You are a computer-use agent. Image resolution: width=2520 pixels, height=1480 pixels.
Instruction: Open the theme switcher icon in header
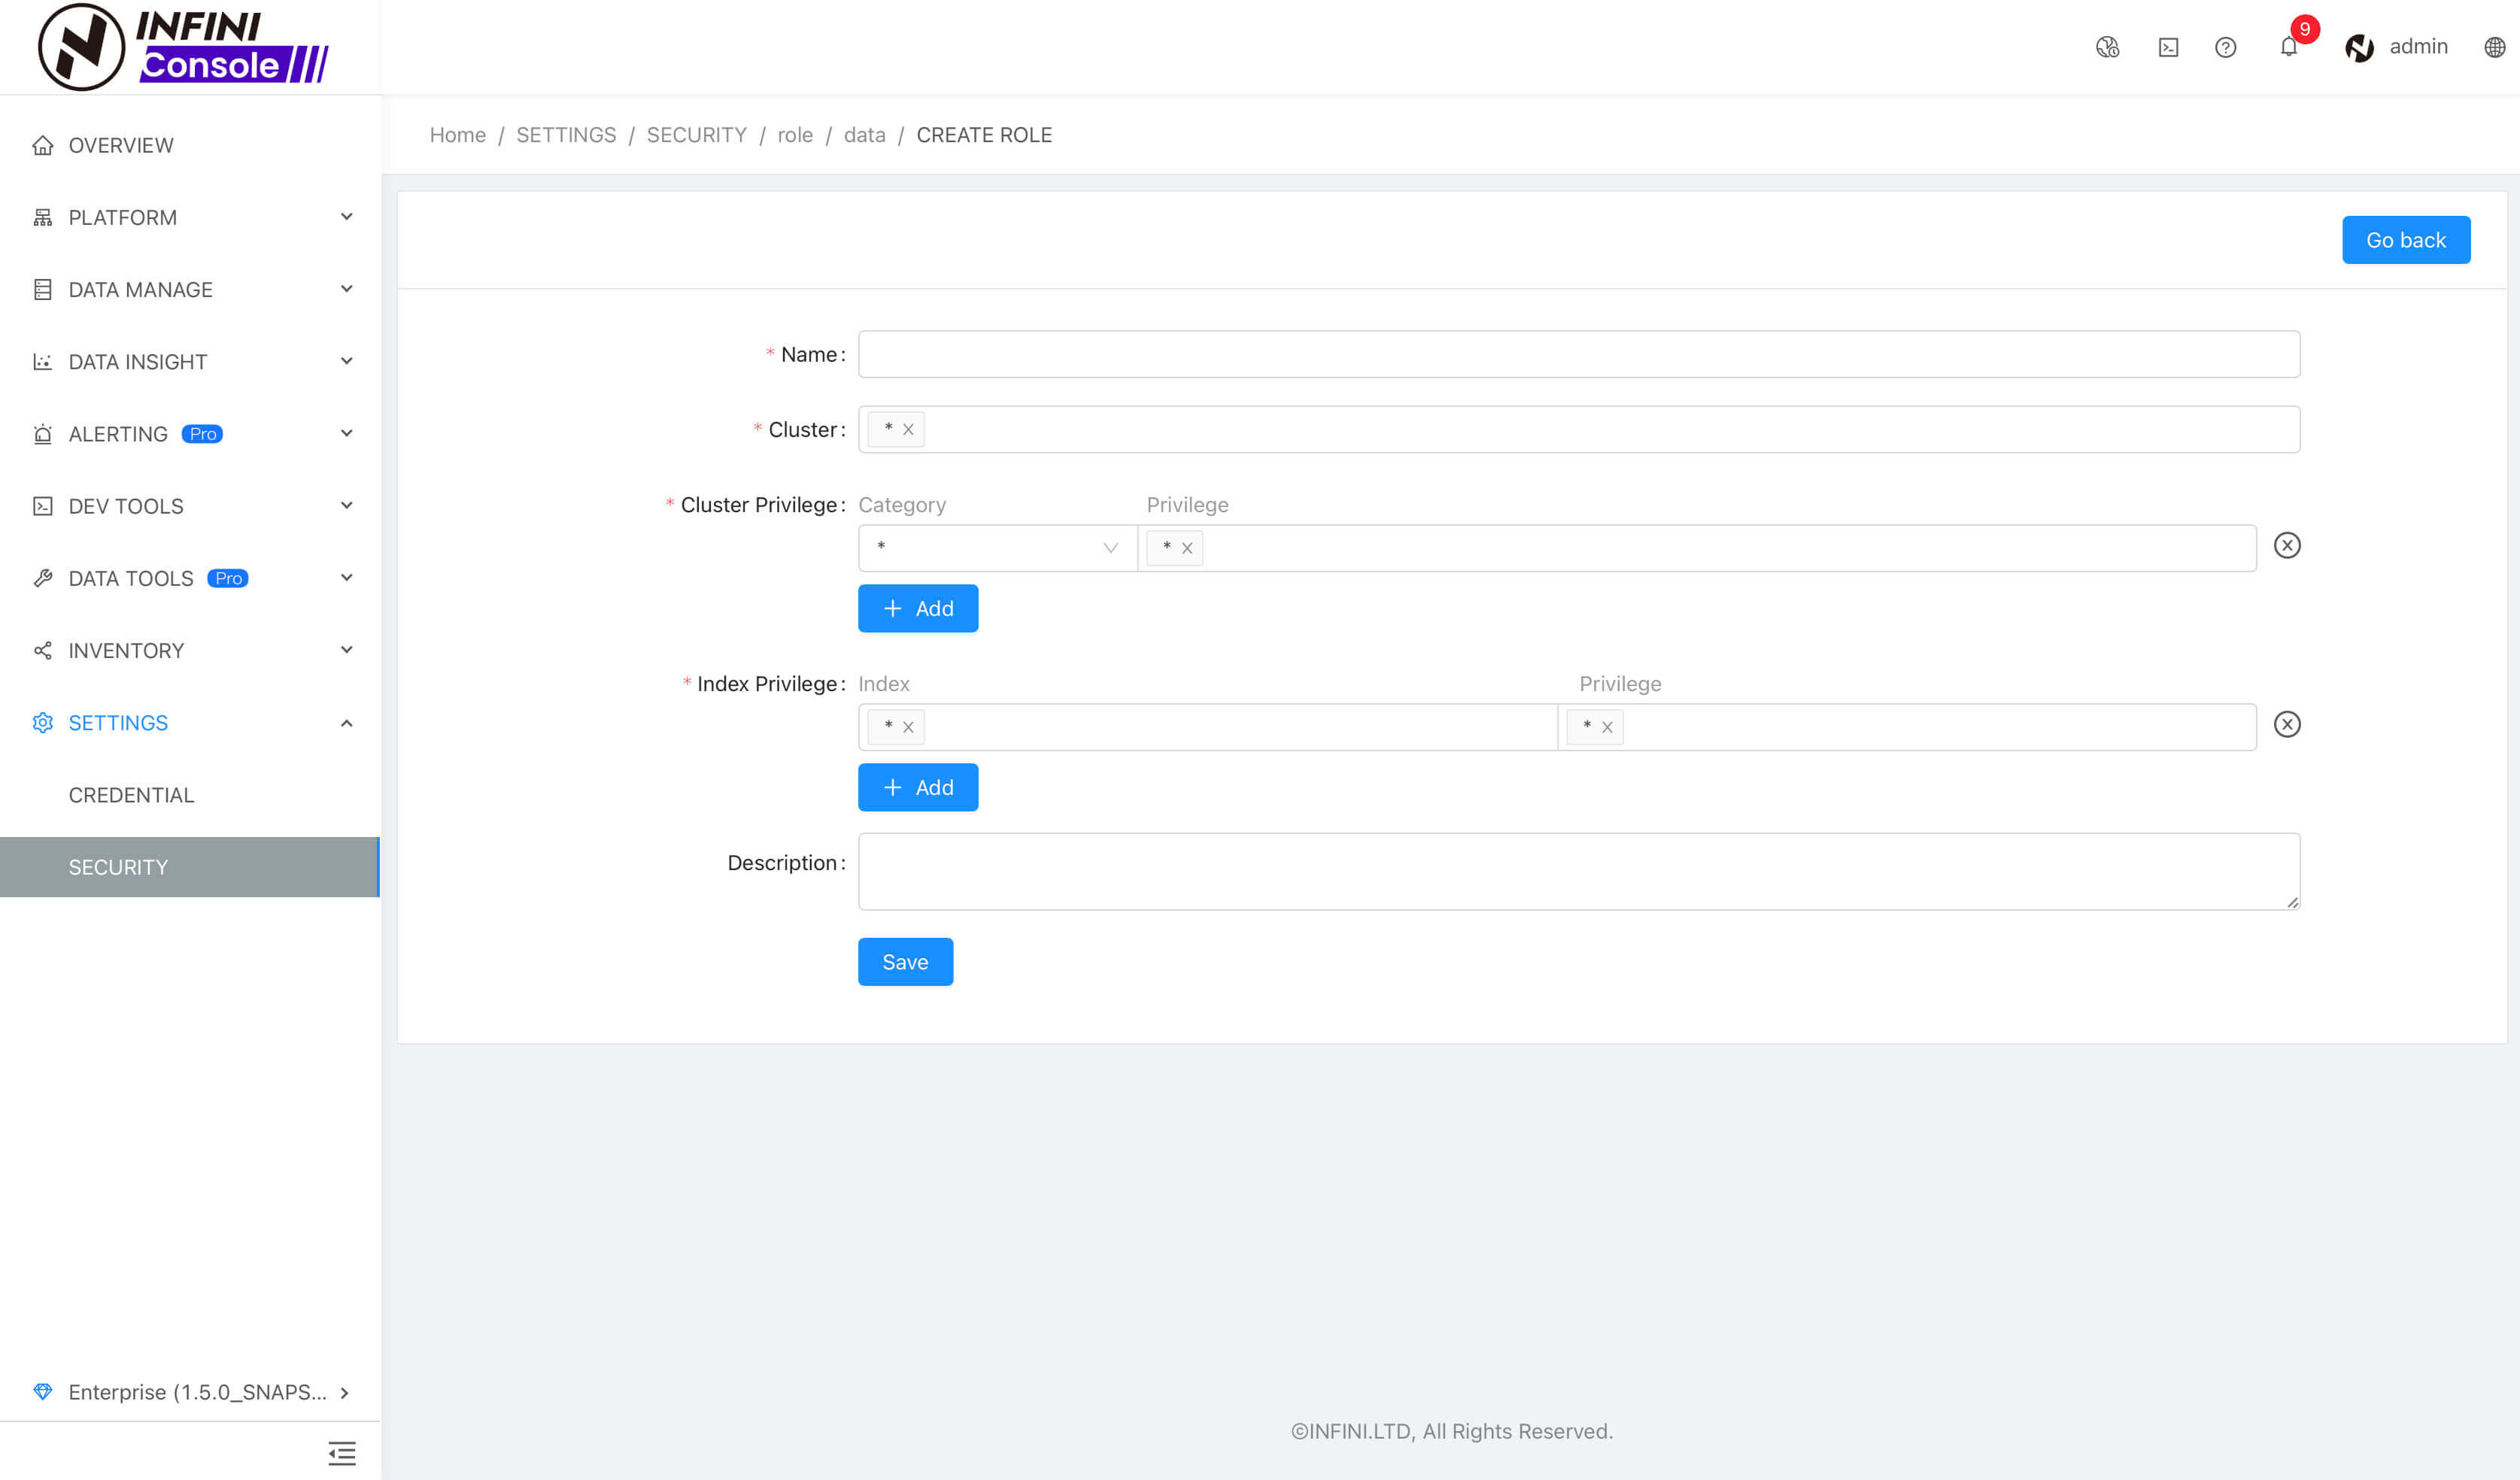[2107, 47]
